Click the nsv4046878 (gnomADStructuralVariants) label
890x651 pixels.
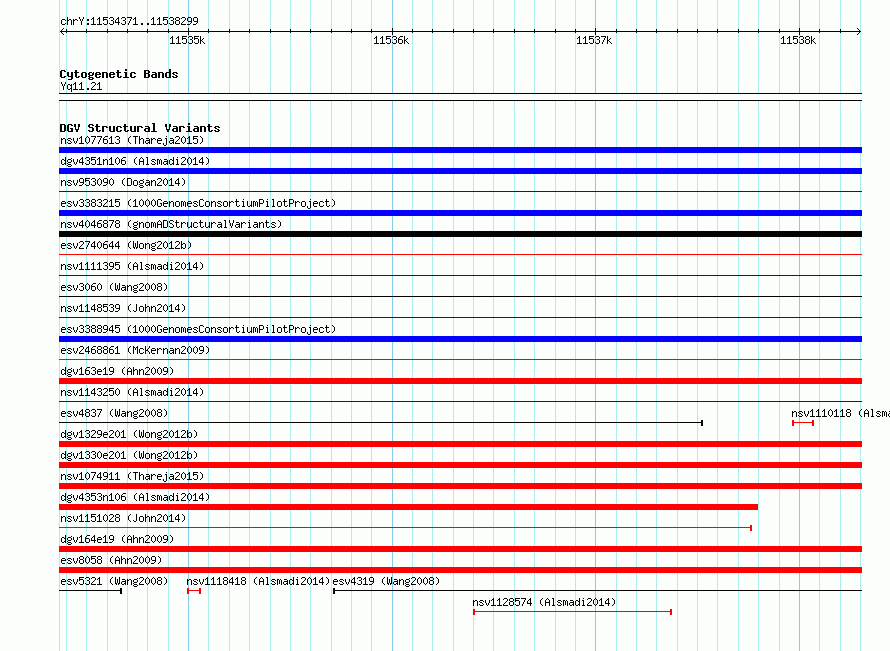(x=171, y=224)
